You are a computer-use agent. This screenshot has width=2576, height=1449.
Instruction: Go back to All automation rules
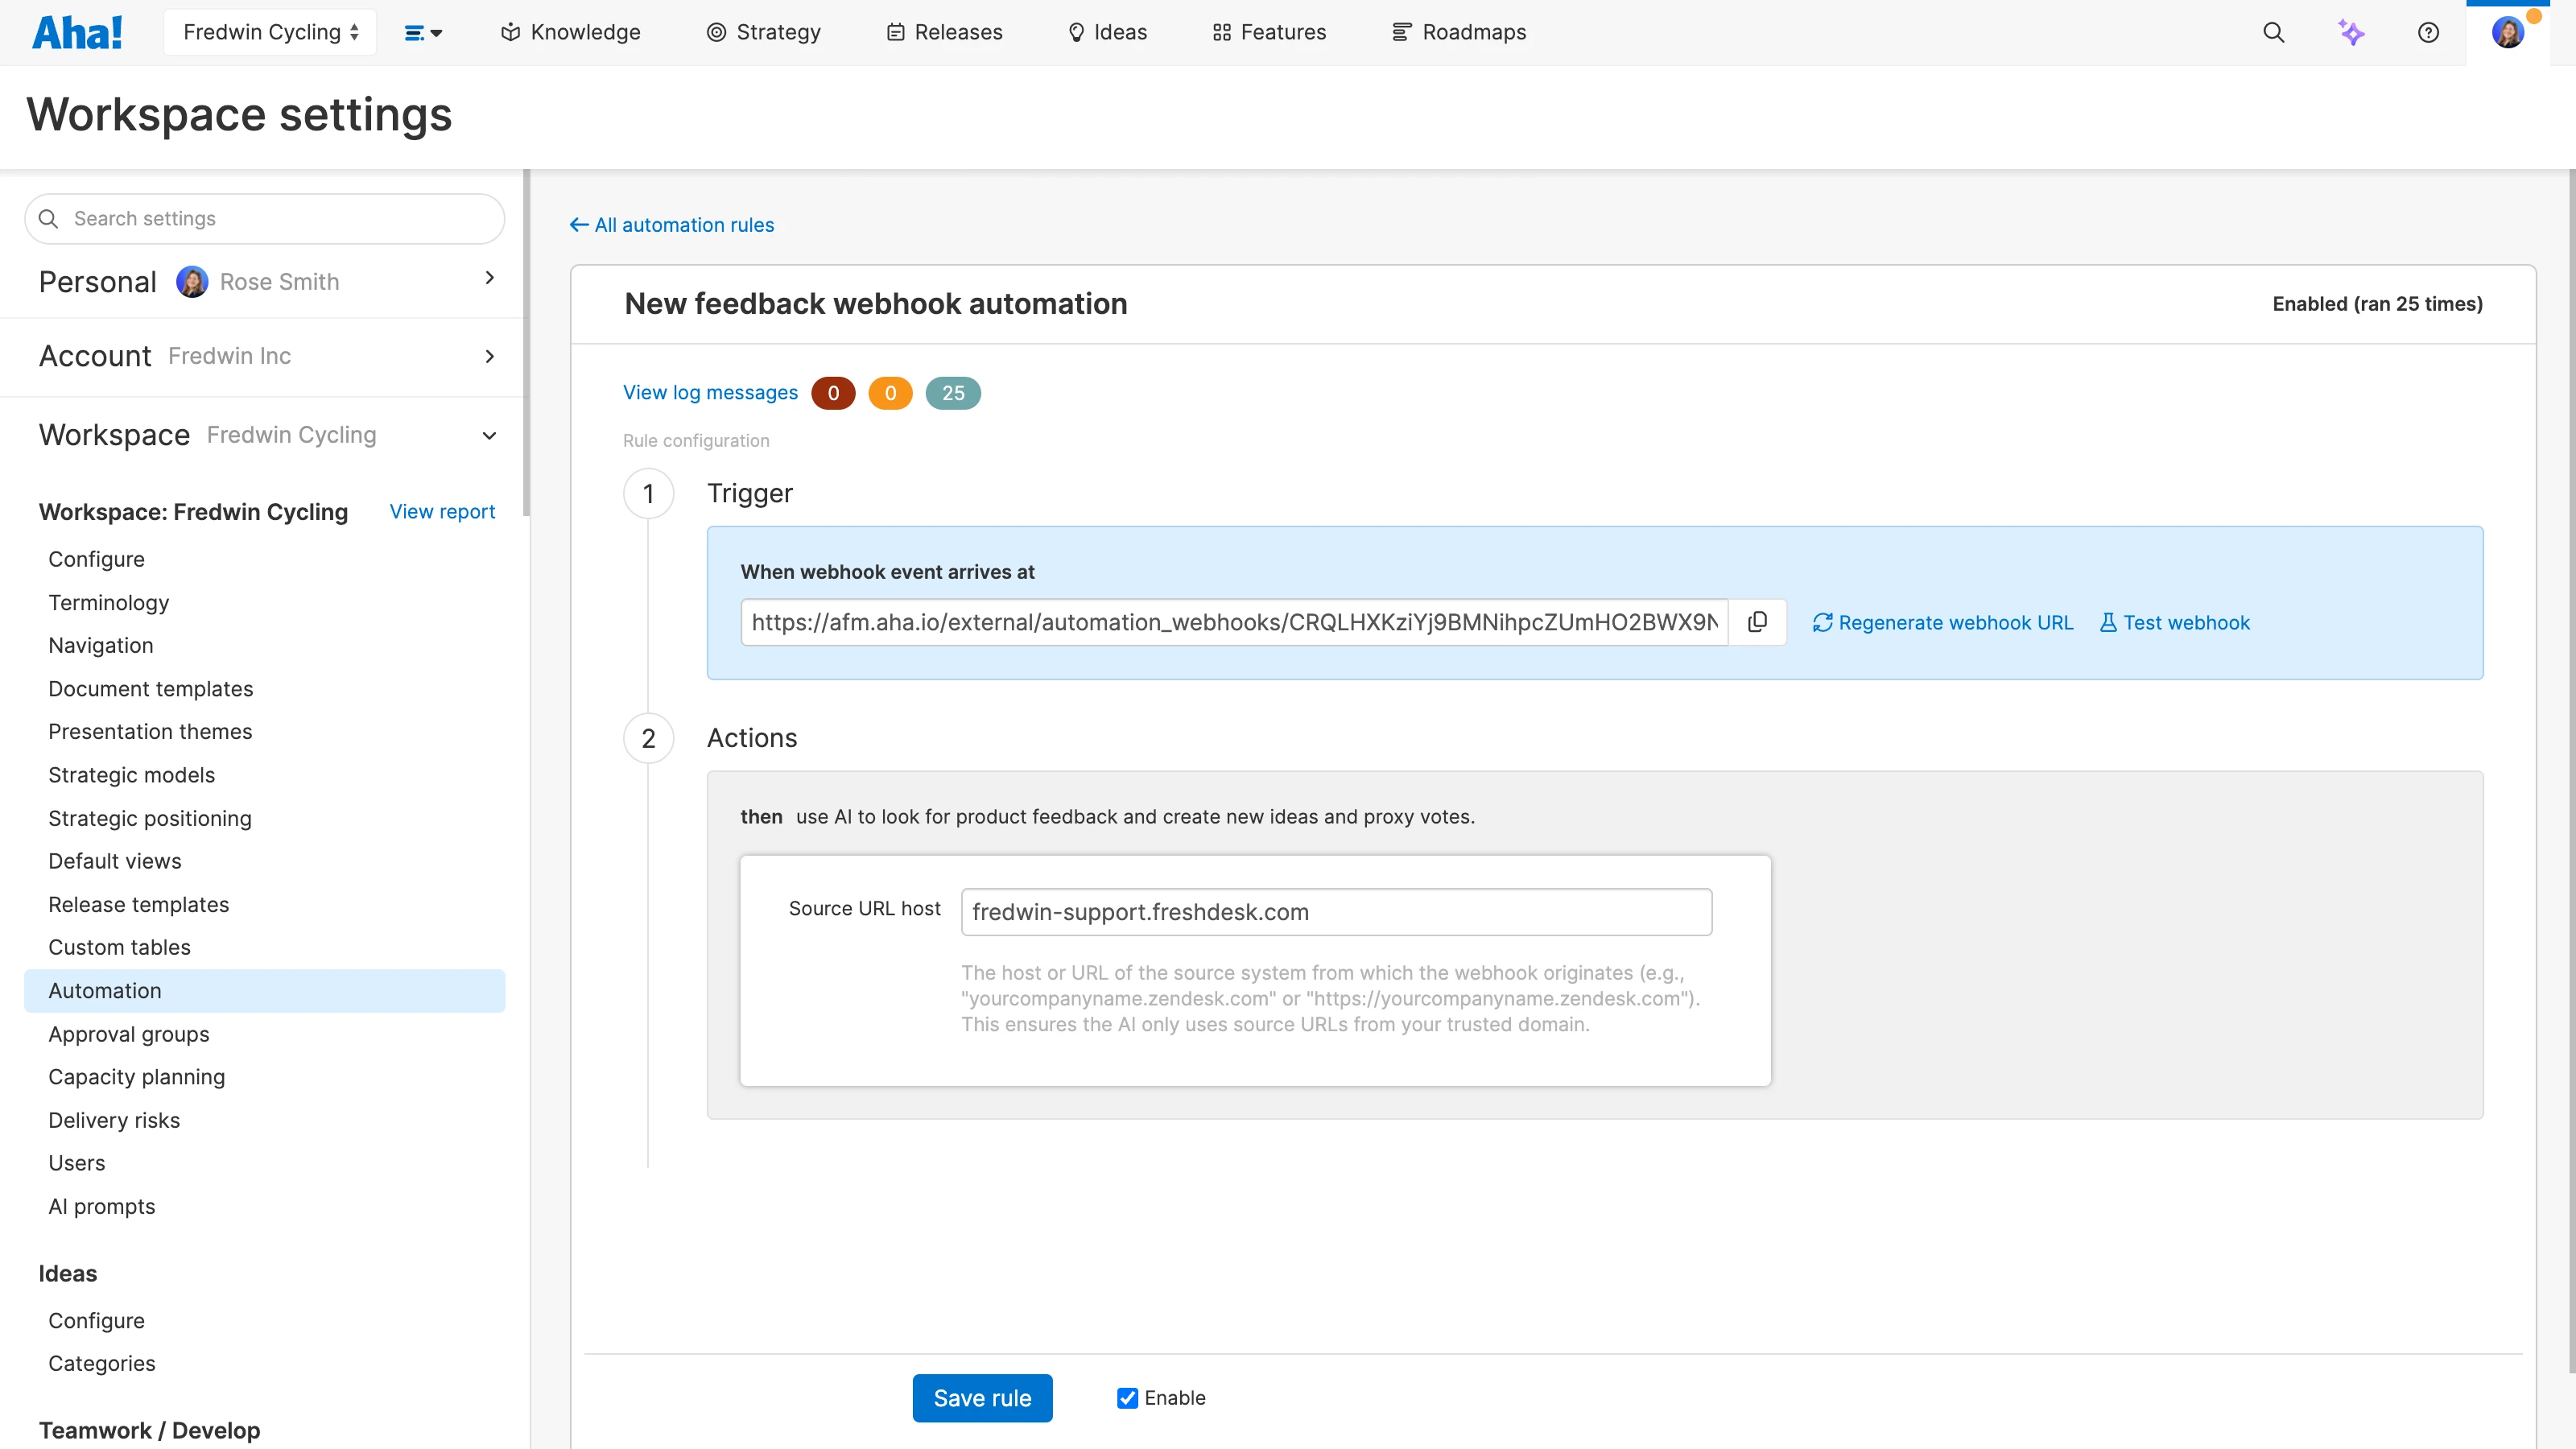(x=671, y=225)
